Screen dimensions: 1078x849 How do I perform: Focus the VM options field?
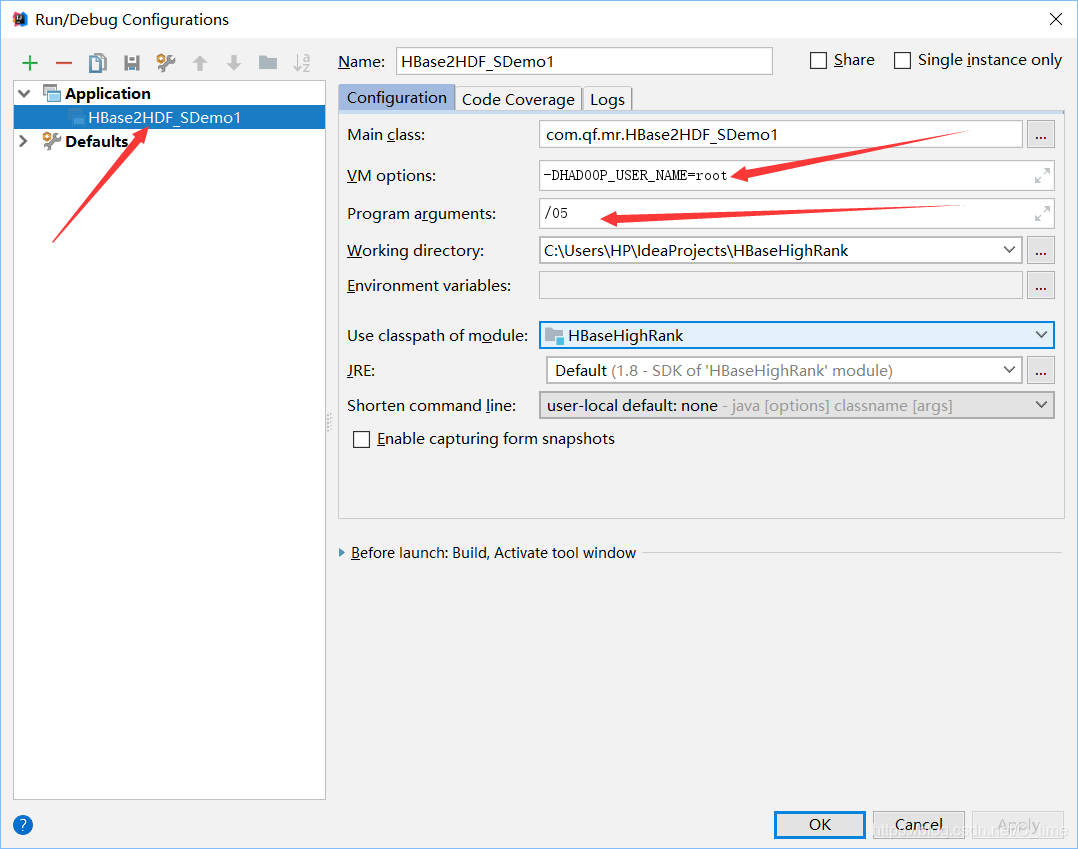796,176
